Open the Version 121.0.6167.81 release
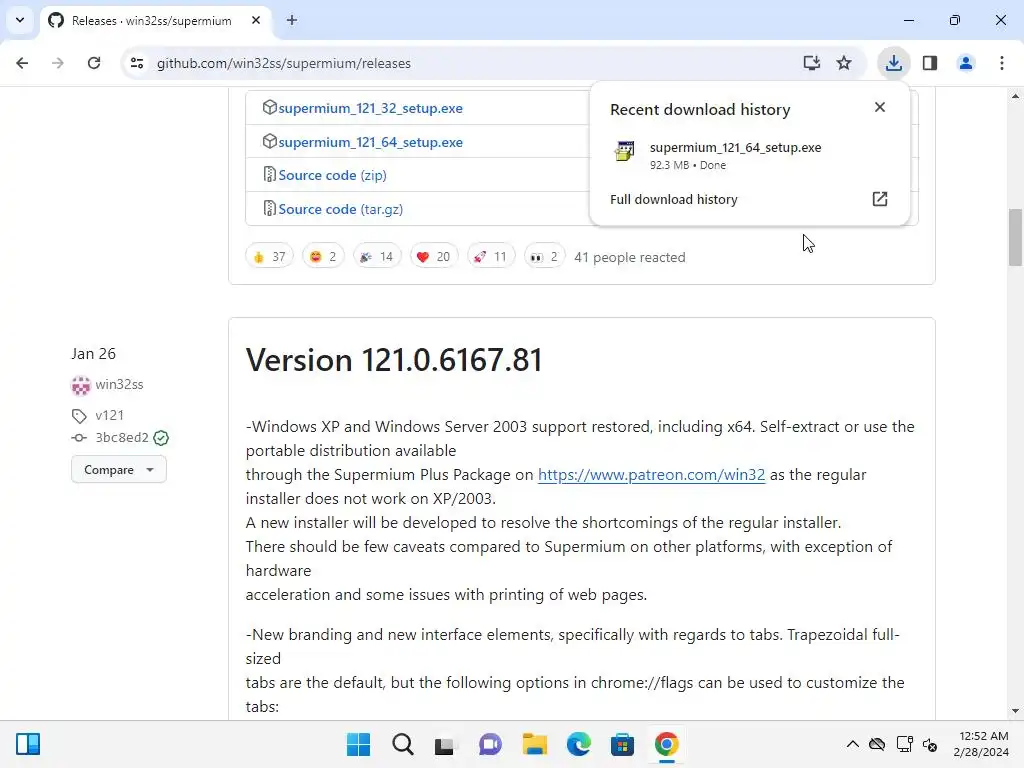 point(394,360)
